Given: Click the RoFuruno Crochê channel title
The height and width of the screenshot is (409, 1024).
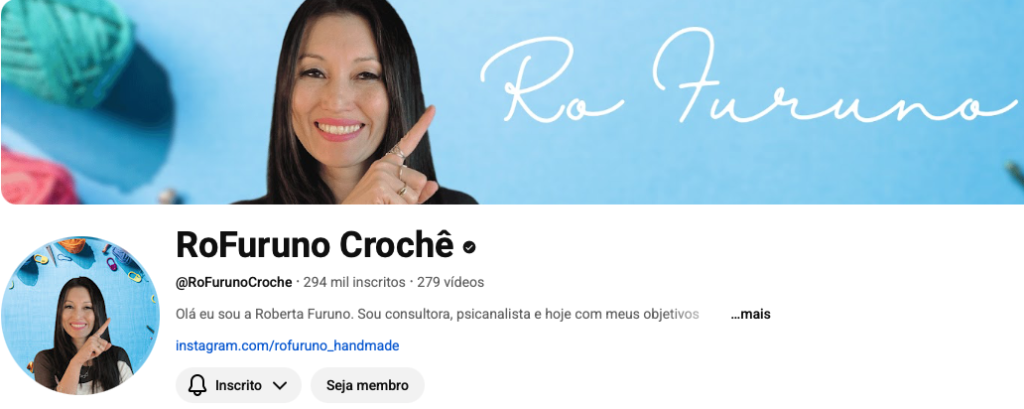Looking at the screenshot, I should point(315,246).
